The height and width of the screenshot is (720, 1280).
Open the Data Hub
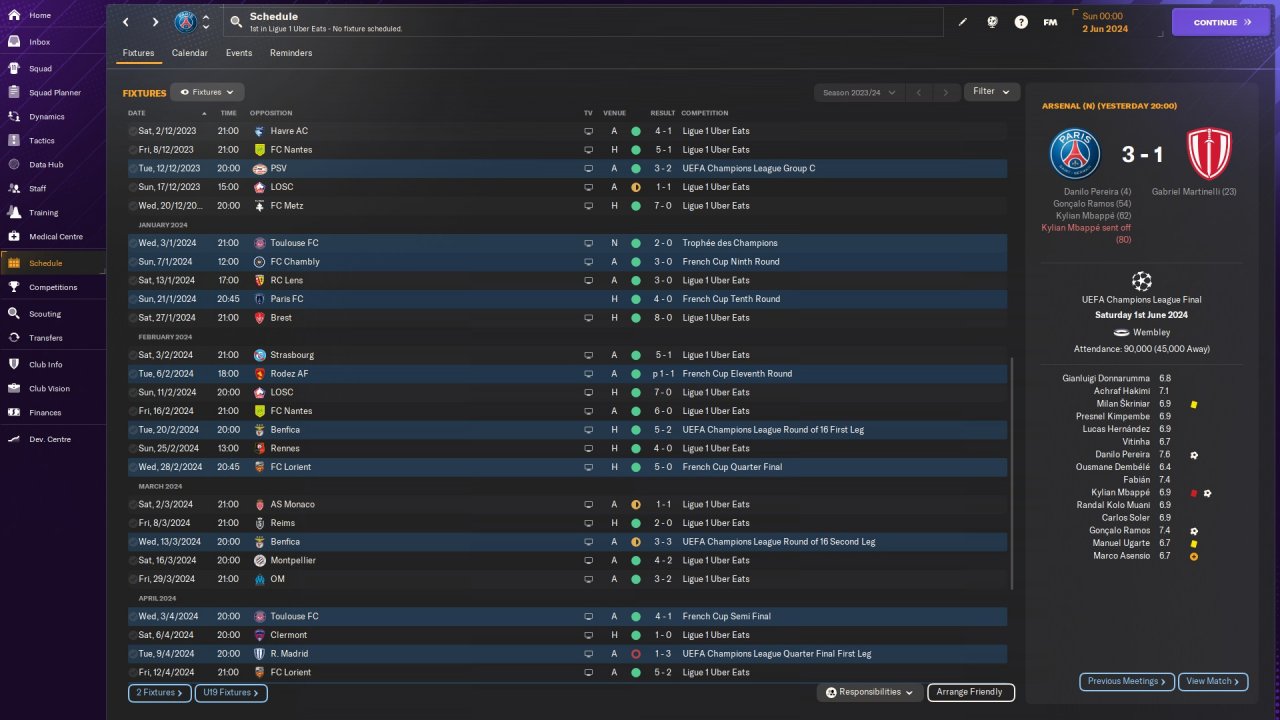pos(46,164)
